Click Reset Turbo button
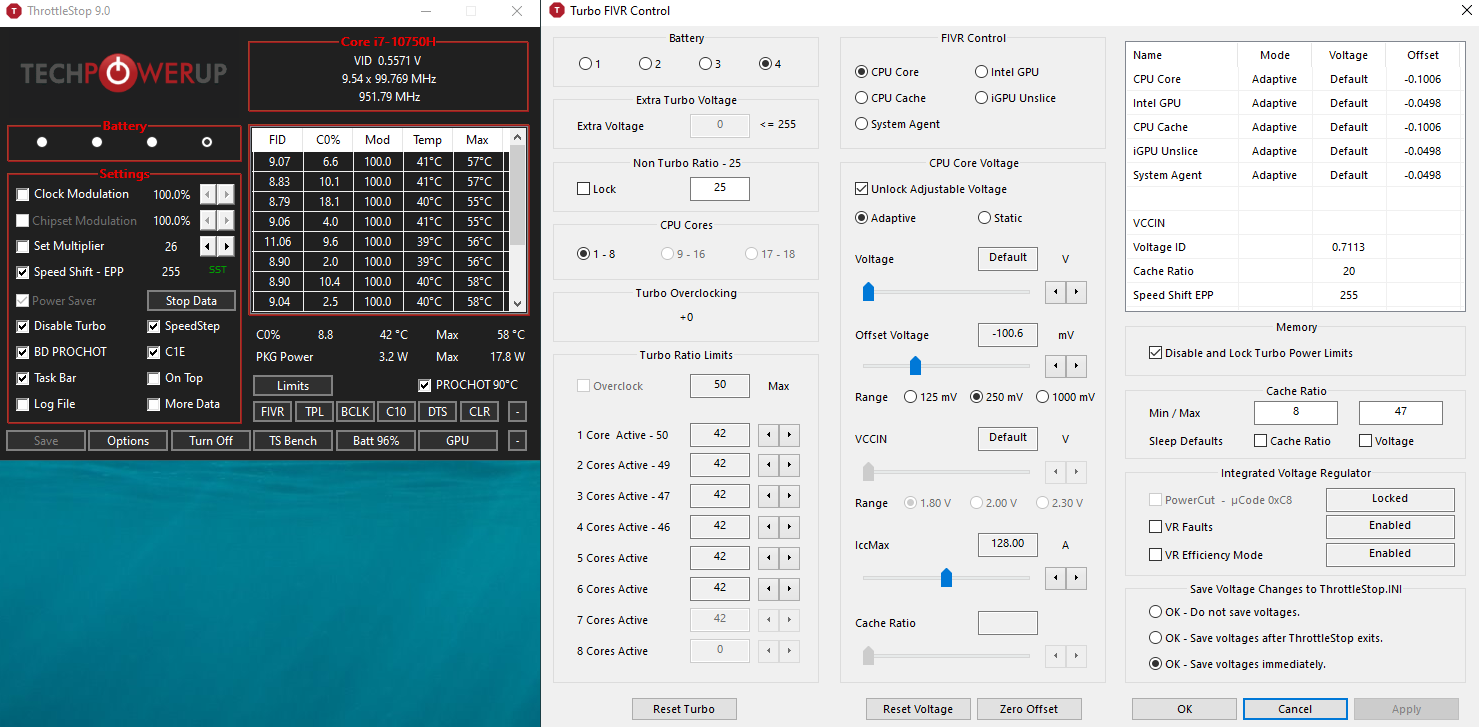Screen dimensions: 1479x727 click(684, 709)
